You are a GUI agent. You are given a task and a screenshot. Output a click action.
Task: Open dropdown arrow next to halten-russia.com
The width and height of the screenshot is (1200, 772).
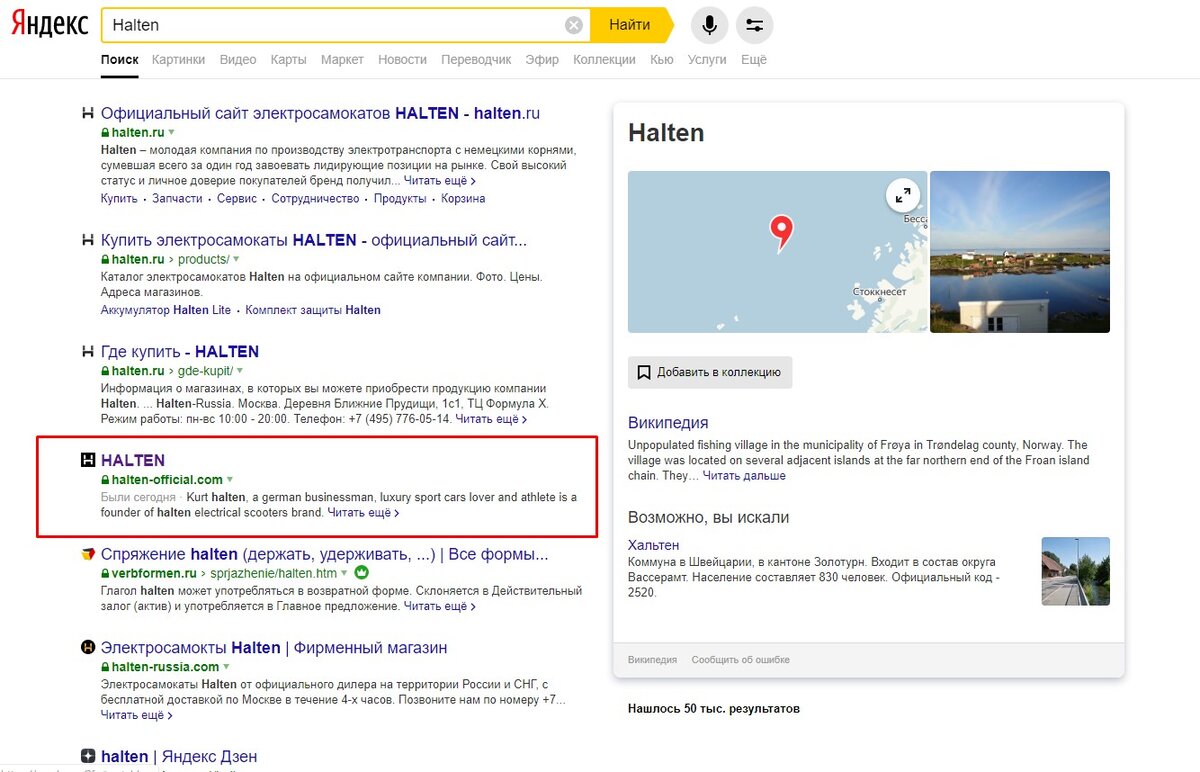(226, 667)
